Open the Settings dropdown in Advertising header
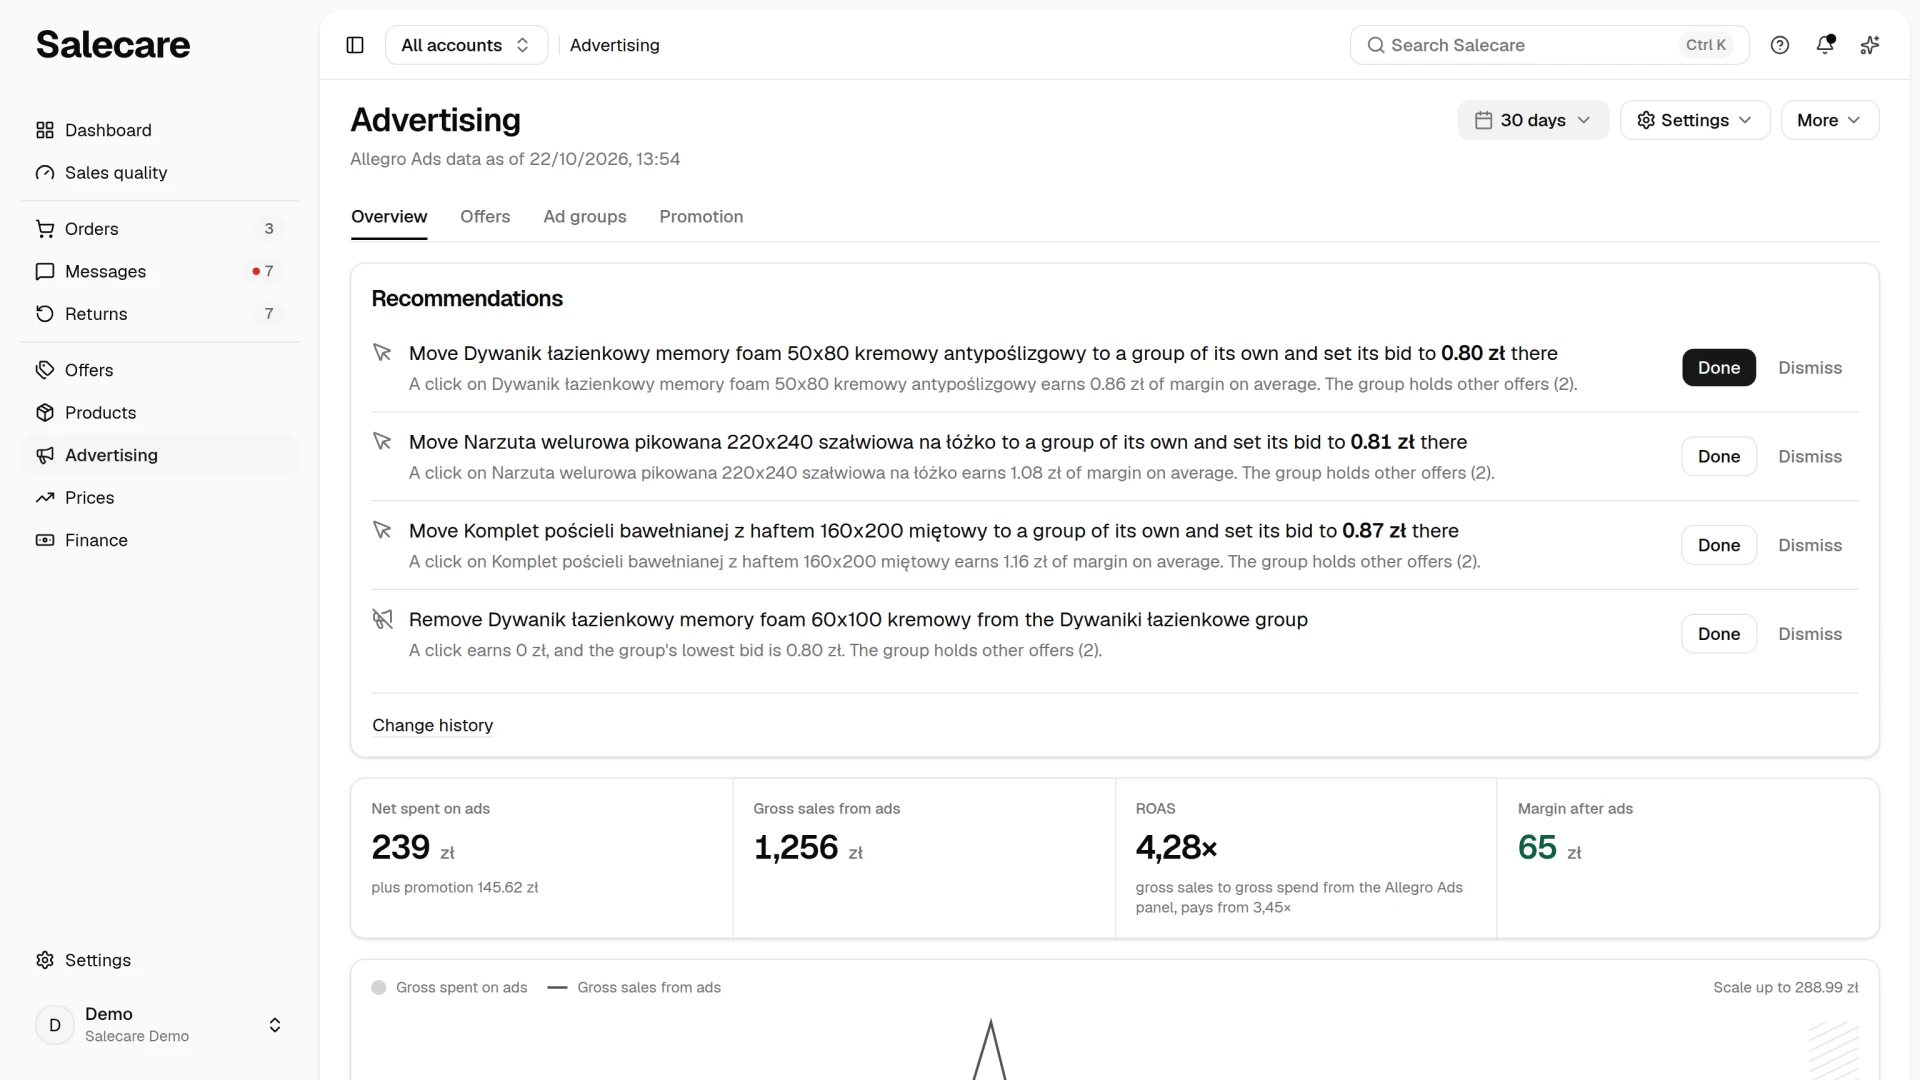The height and width of the screenshot is (1080, 1920). click(1695, 120)
